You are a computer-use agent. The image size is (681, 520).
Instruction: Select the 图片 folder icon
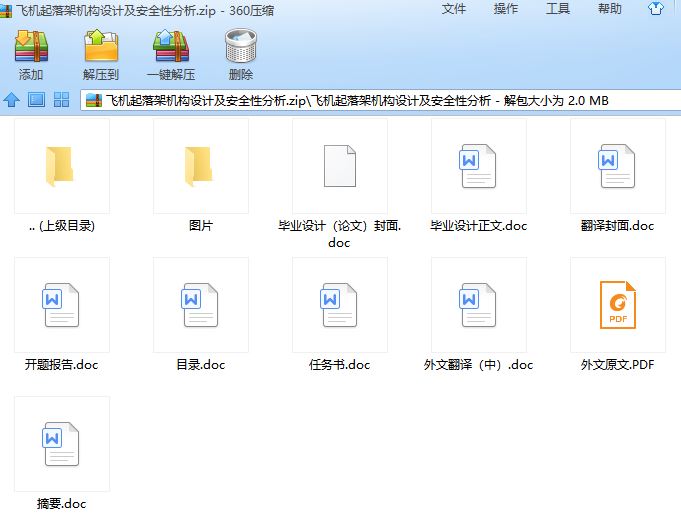(198, 166)
